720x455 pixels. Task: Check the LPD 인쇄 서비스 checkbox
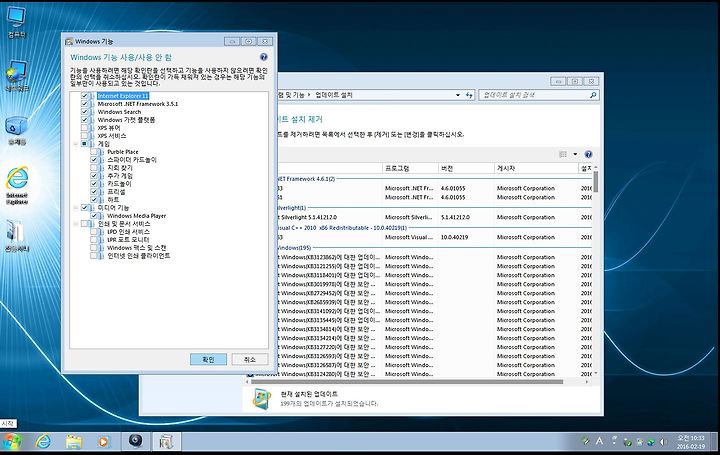pyautogui.click(x=94, y=232)
